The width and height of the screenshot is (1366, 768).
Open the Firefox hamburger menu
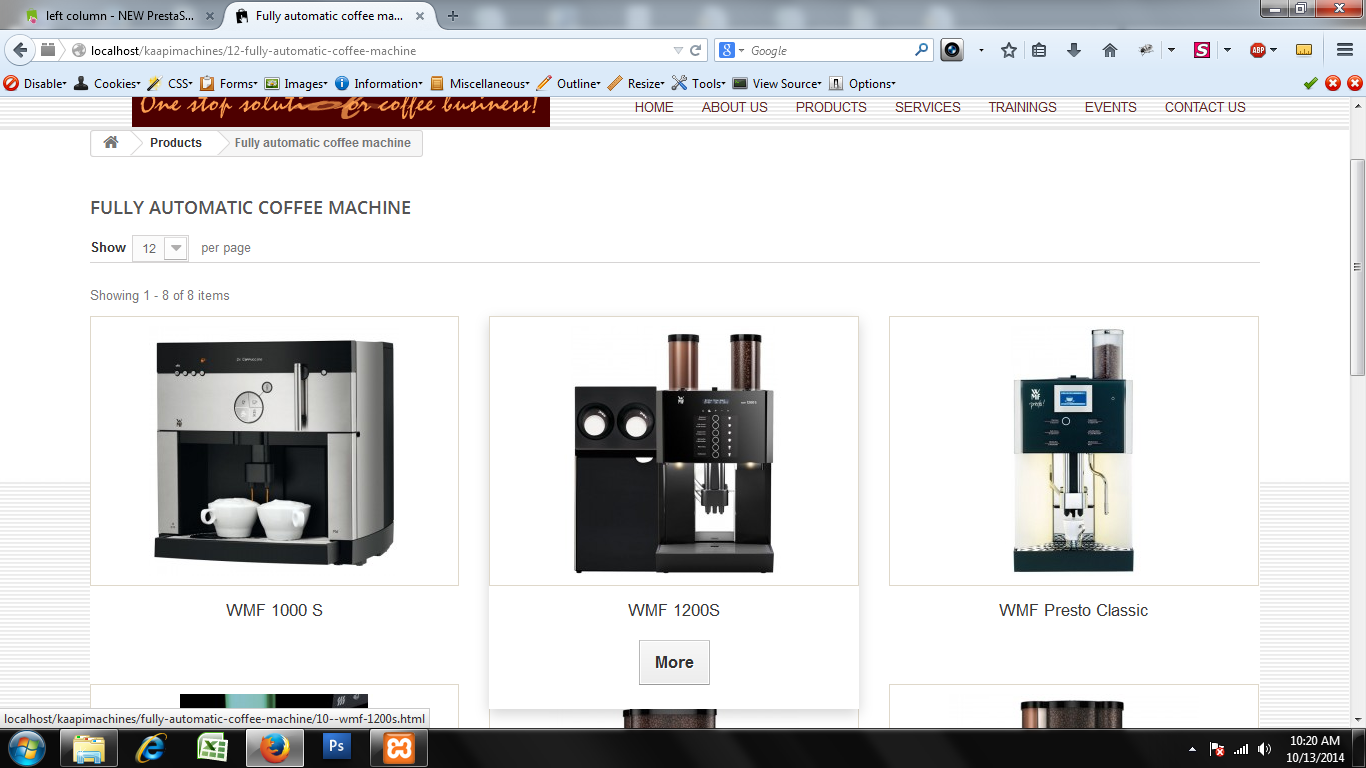1345,50
